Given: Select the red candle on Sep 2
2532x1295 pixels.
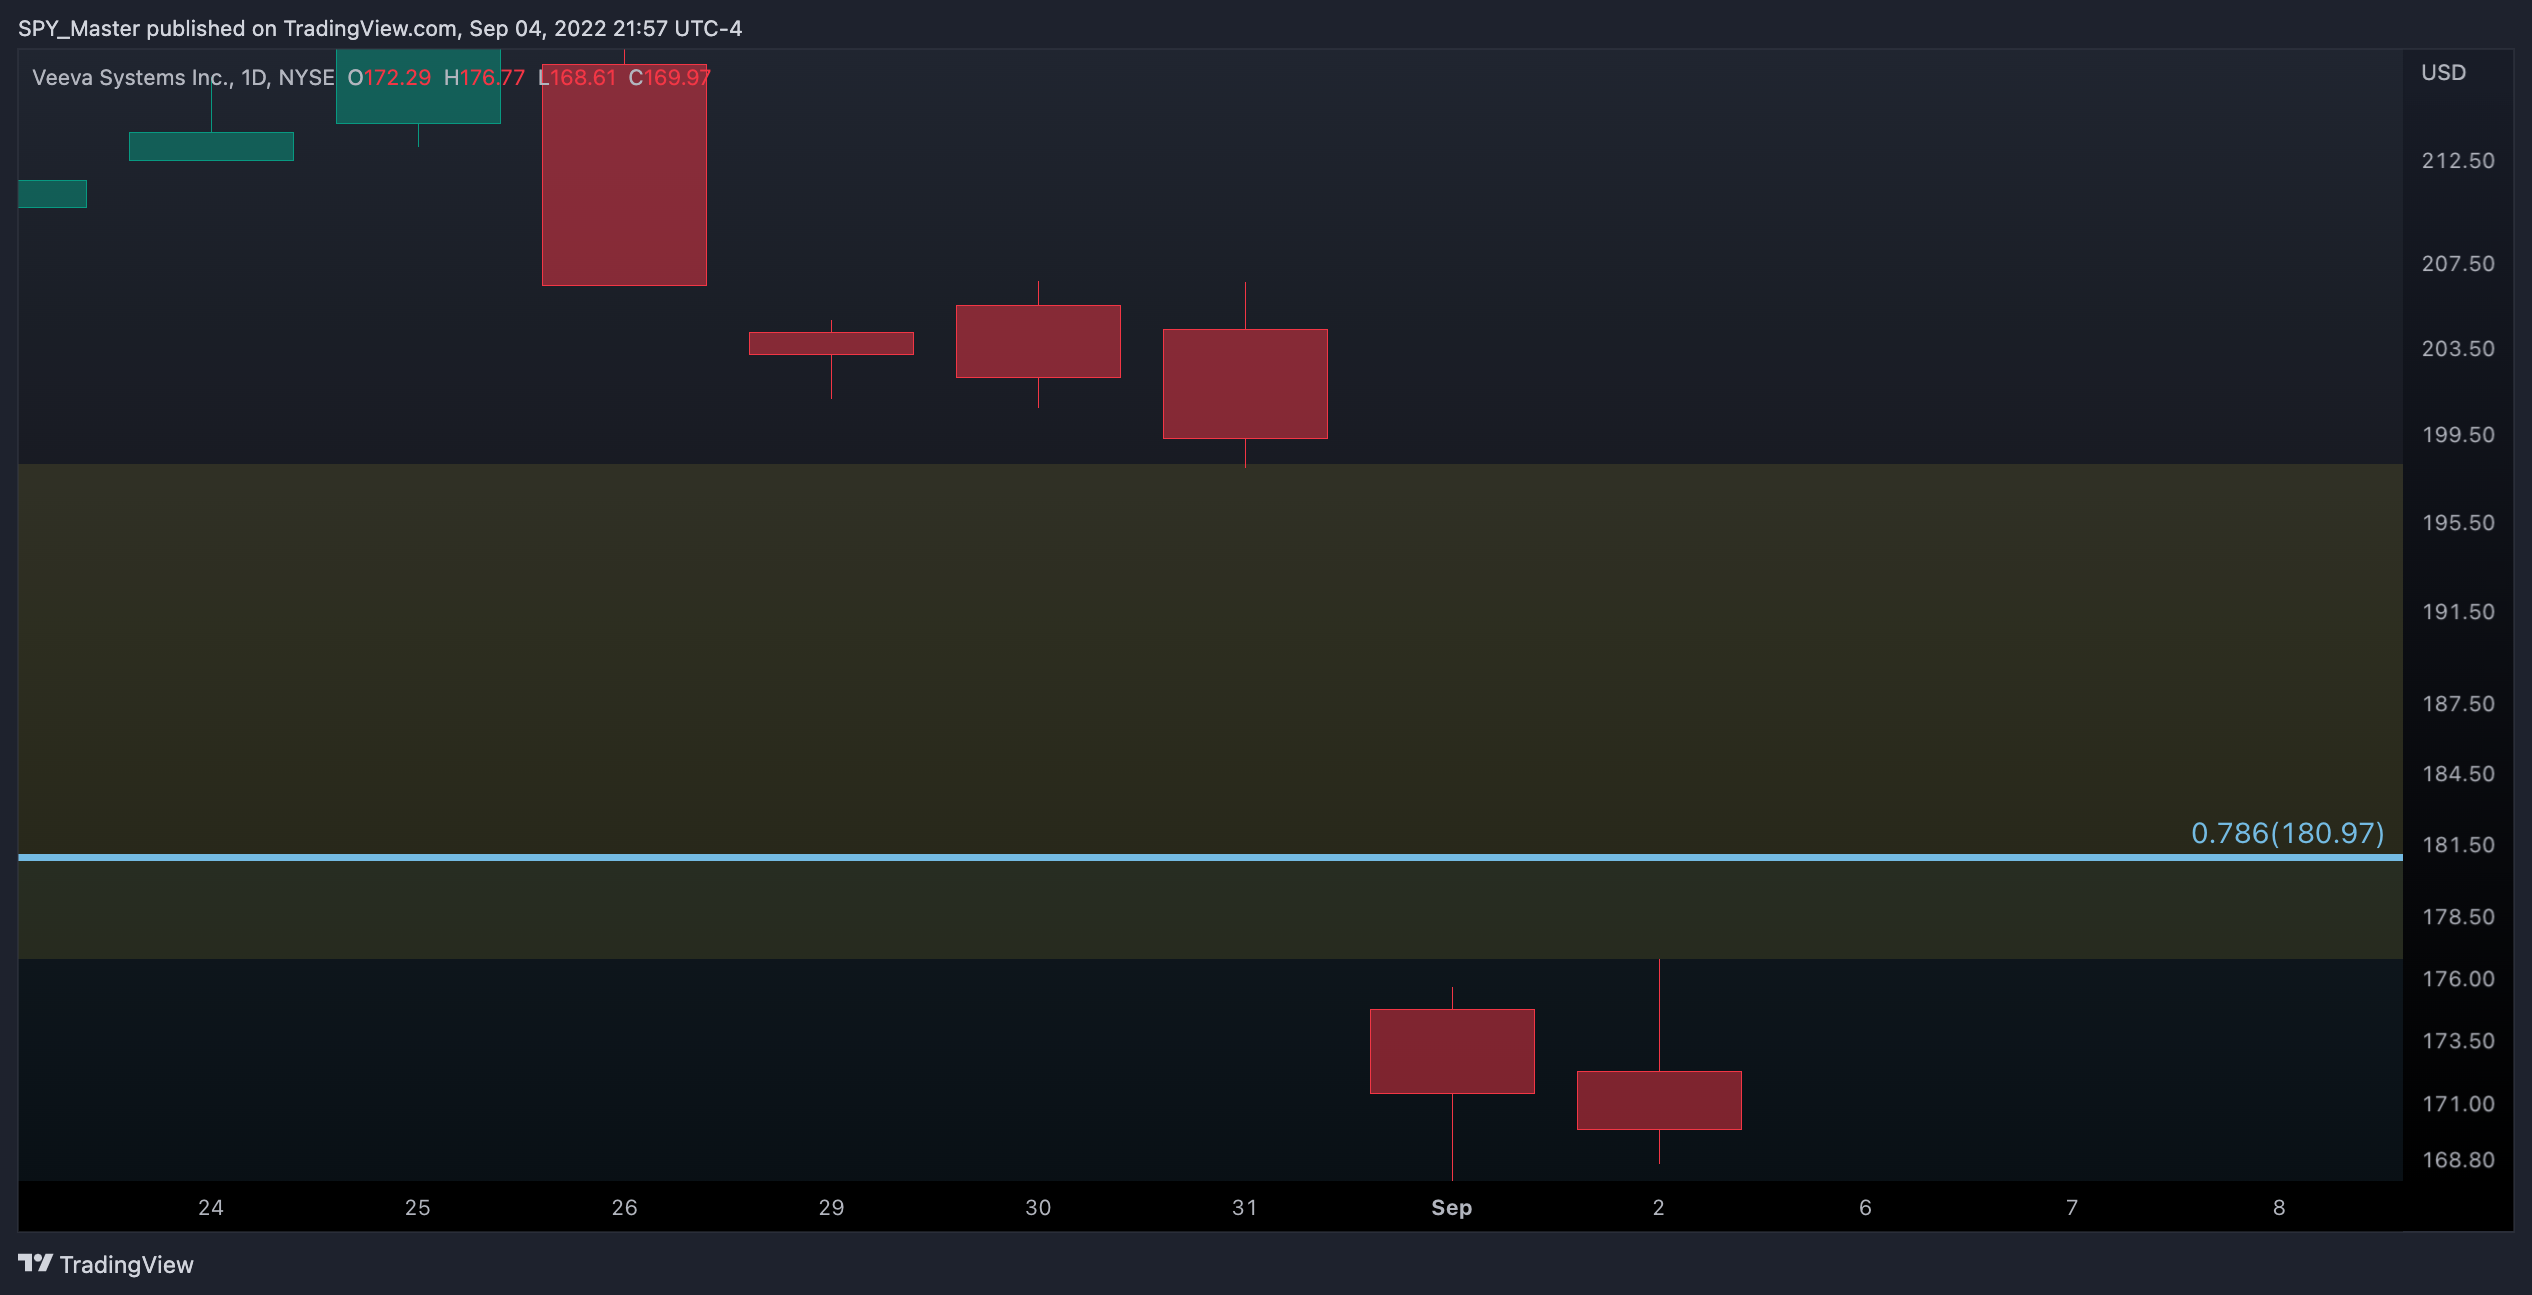Looking at the screenshot, I should (1659, 1100).
